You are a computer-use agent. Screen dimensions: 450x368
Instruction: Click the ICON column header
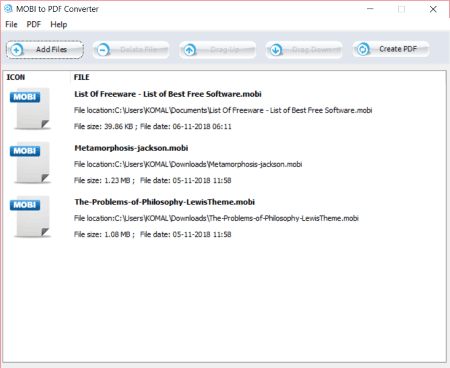coord(16,77)
